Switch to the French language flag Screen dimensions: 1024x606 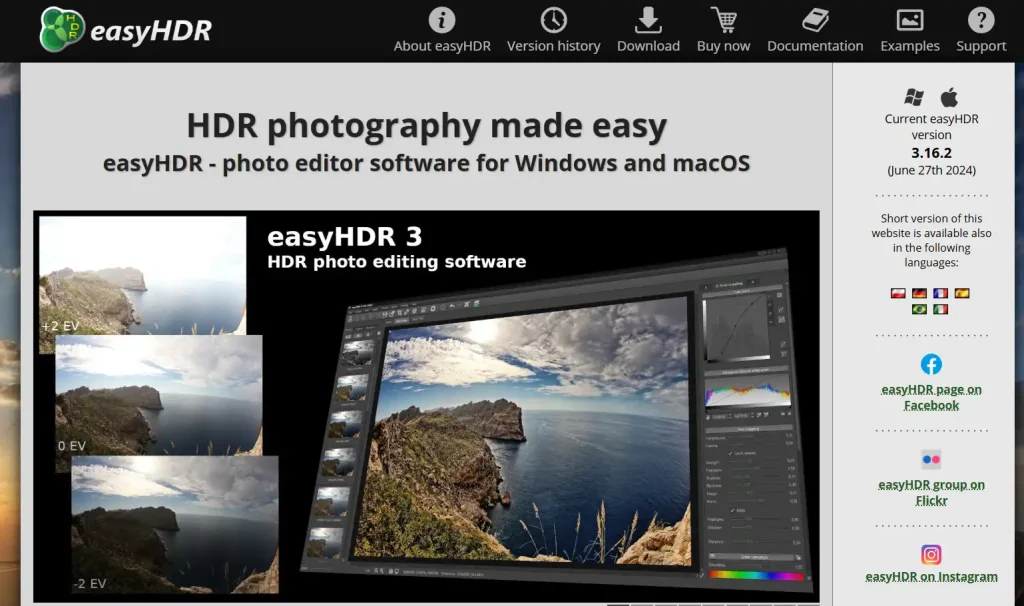pyautogui.click(x=940, y=293)
